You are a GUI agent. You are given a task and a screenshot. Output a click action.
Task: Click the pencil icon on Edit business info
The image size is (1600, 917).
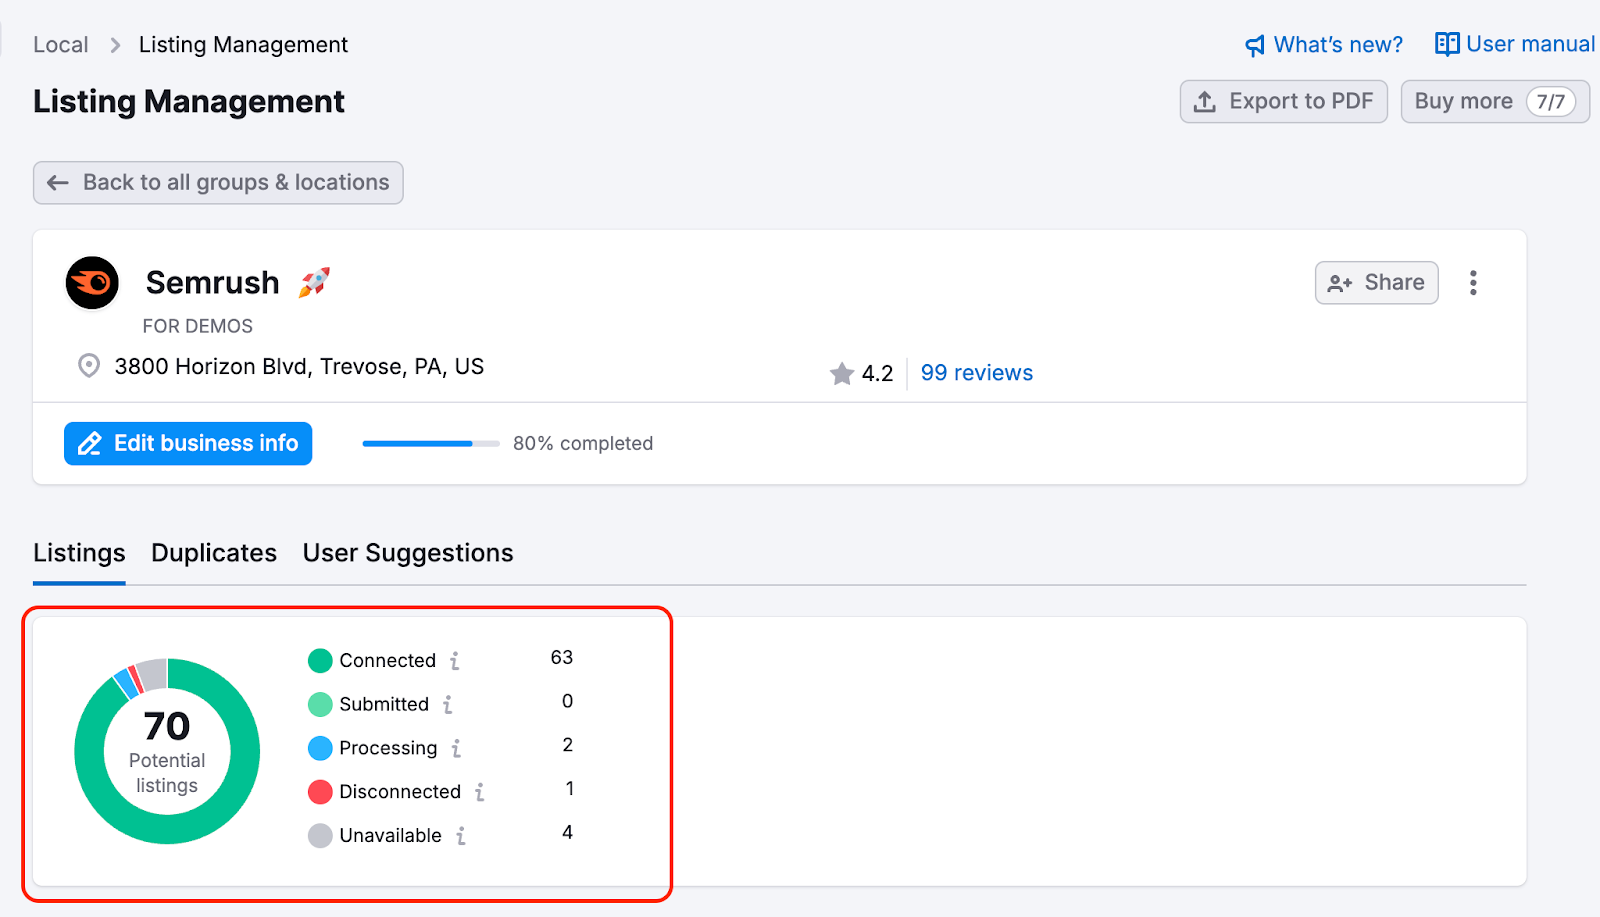click(91, 443)
